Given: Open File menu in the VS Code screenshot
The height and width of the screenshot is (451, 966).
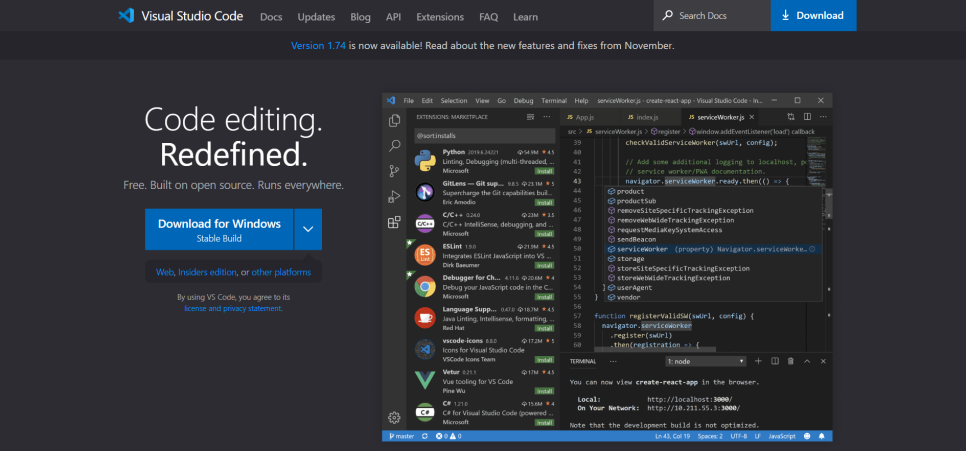Looking at the screenshot, I should pyautogui.click(x=408, y=100).
